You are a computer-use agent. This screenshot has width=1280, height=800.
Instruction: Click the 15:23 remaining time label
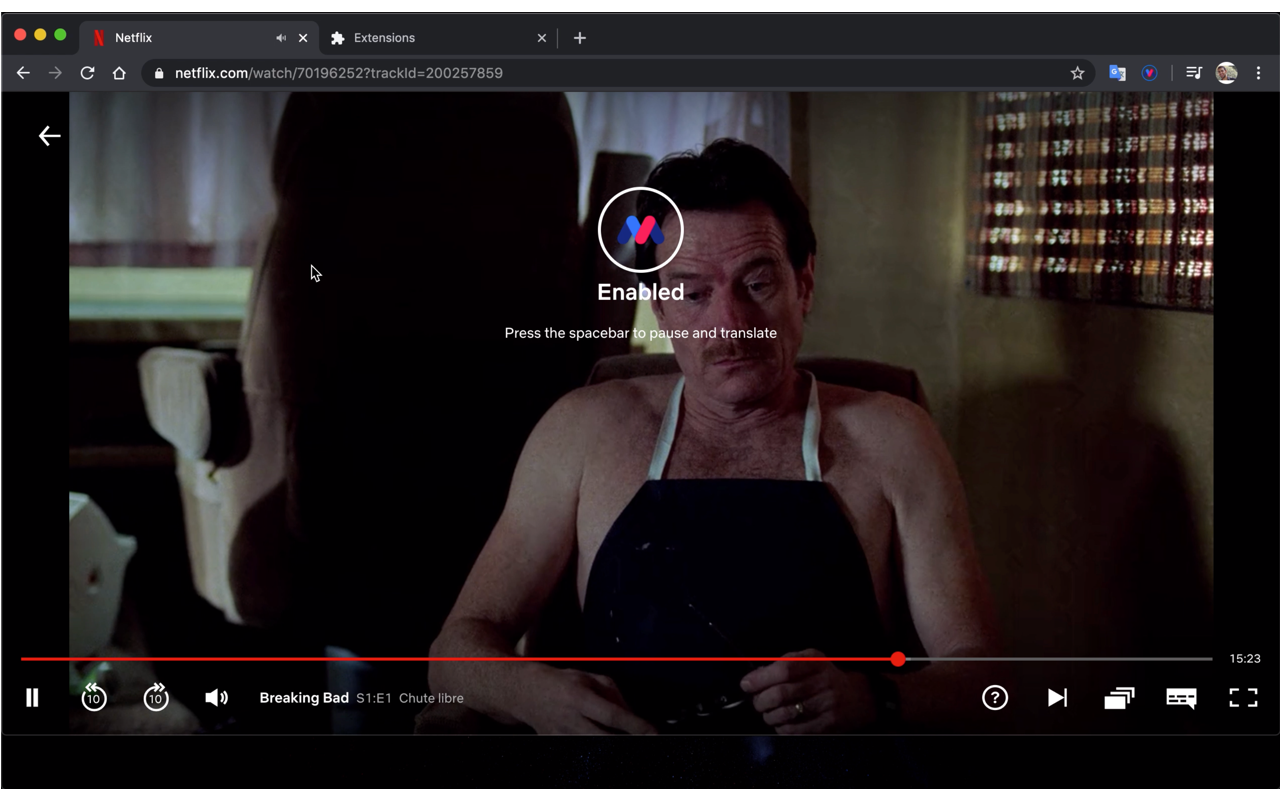1245,659
